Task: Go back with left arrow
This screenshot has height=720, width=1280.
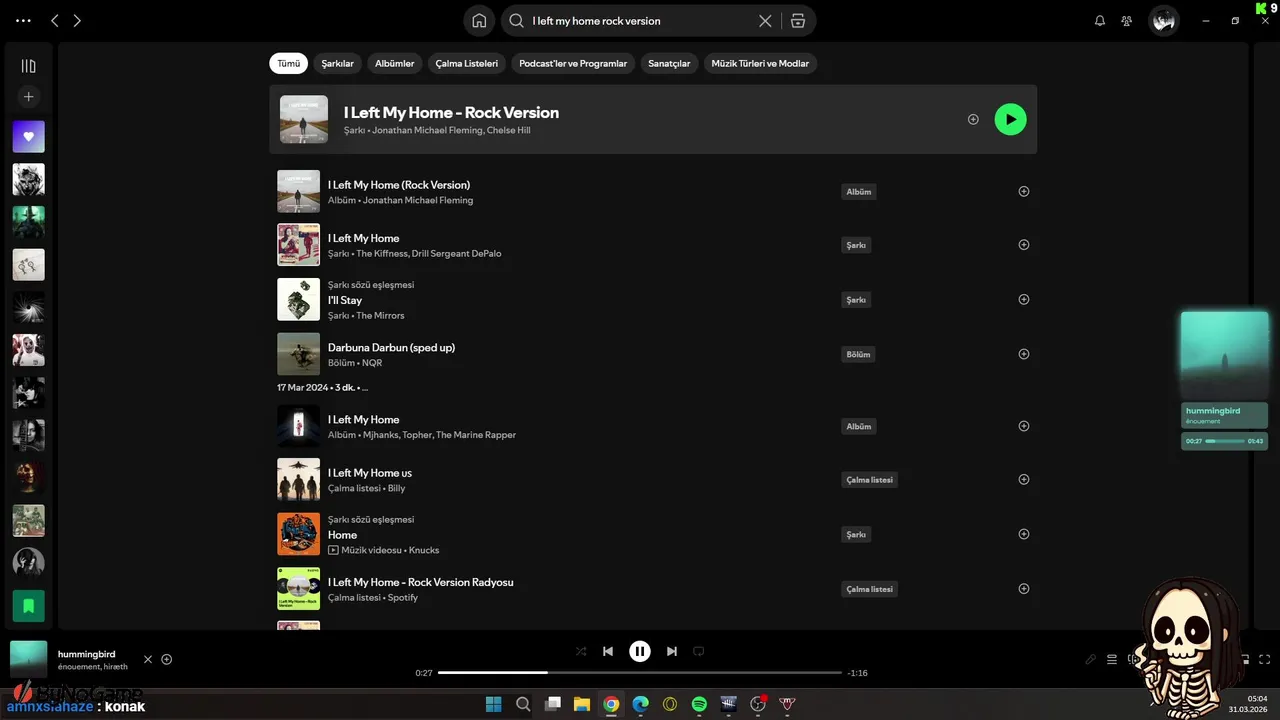Action: click(x=55, y=21)
